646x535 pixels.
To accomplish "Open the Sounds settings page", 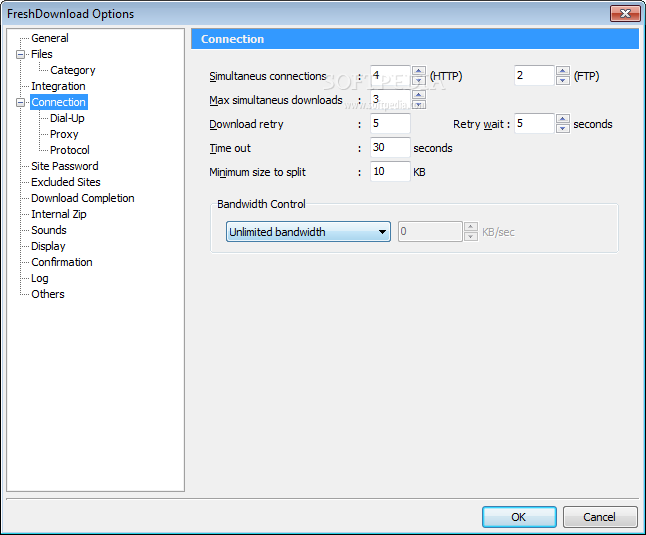I will (49, 231).
